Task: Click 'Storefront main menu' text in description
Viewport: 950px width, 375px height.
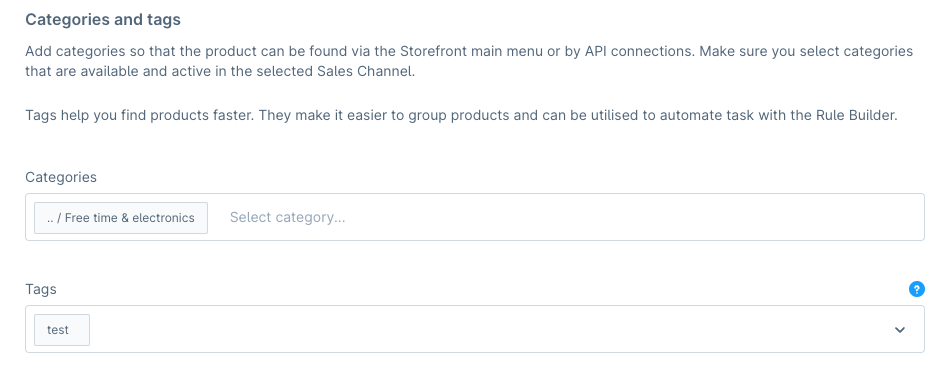Action: 471,51
